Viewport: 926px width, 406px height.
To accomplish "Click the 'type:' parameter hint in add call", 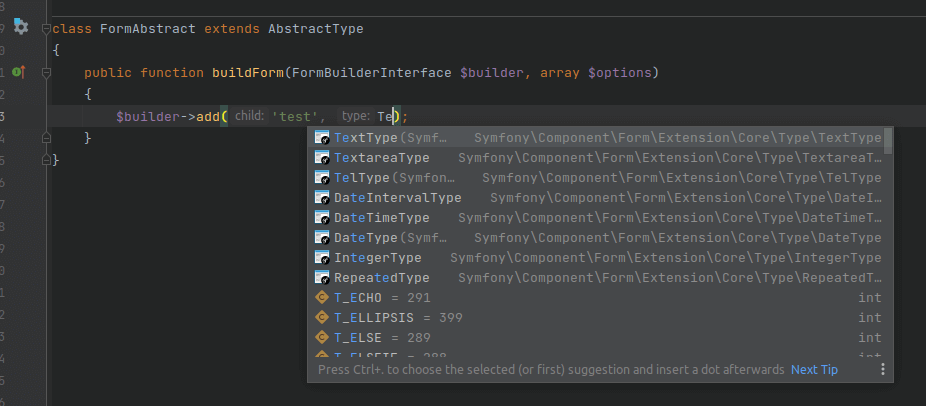I will click(x=355, y=116).
